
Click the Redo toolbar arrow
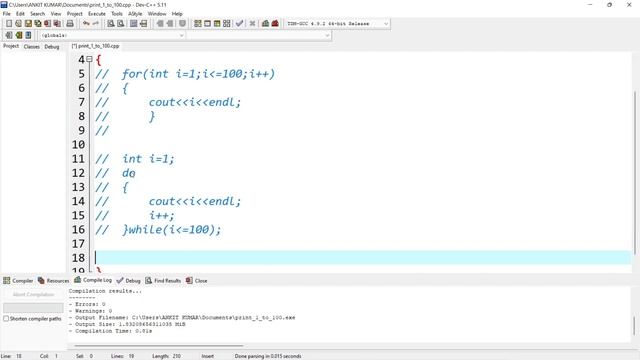point(96,24)
